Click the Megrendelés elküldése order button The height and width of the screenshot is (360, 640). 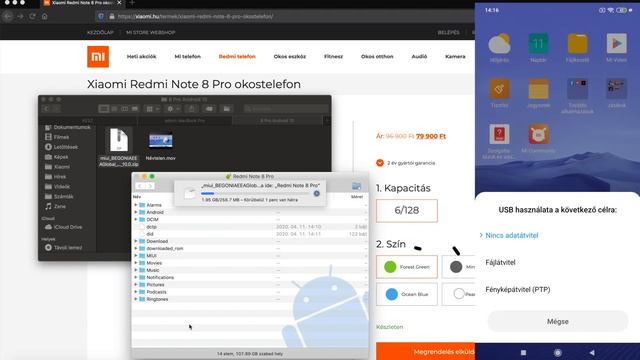tap(426, 351)
